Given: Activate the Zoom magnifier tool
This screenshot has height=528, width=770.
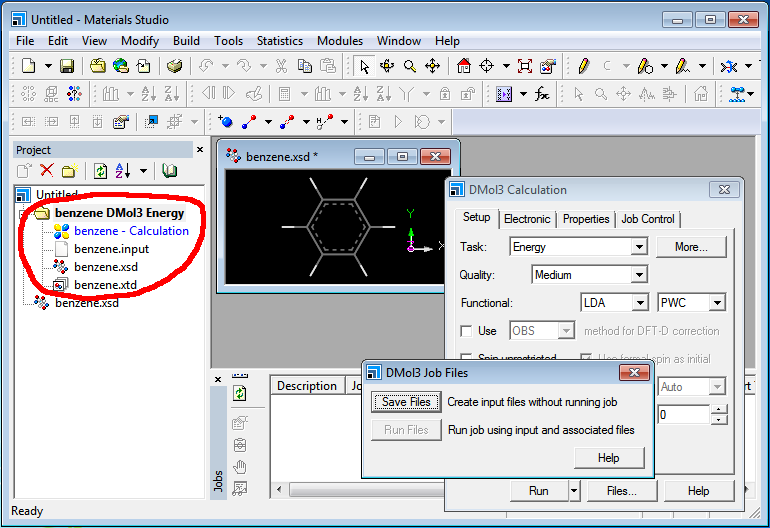Looking at the screenshot, I should click(410, 66).
